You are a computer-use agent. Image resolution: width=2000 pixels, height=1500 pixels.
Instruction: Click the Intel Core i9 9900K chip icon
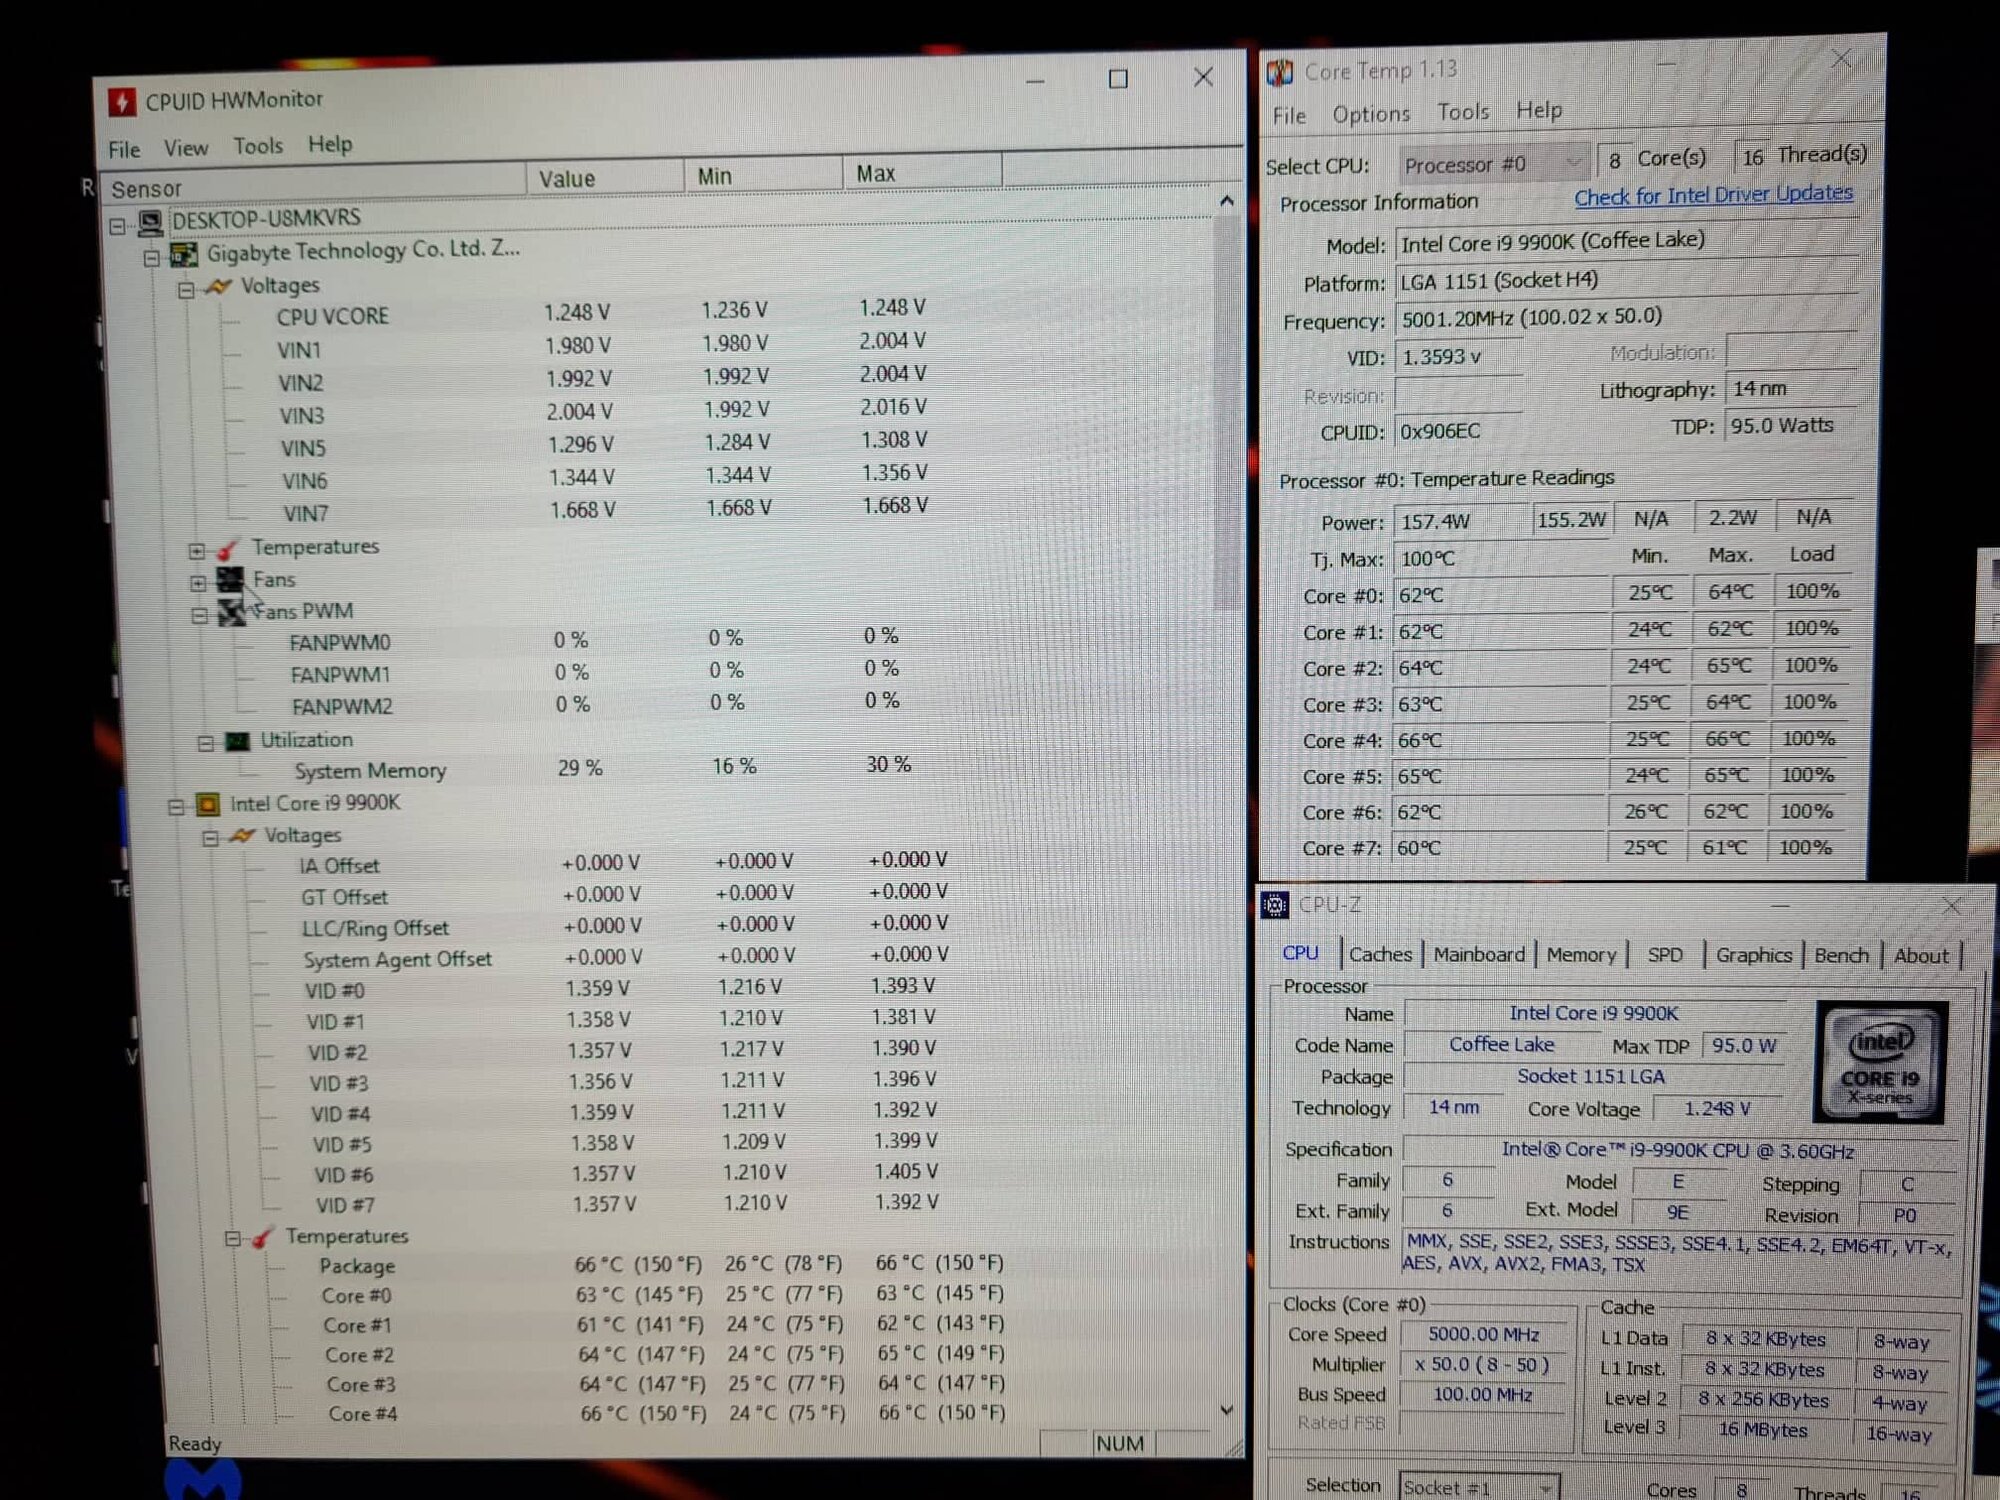208,804
